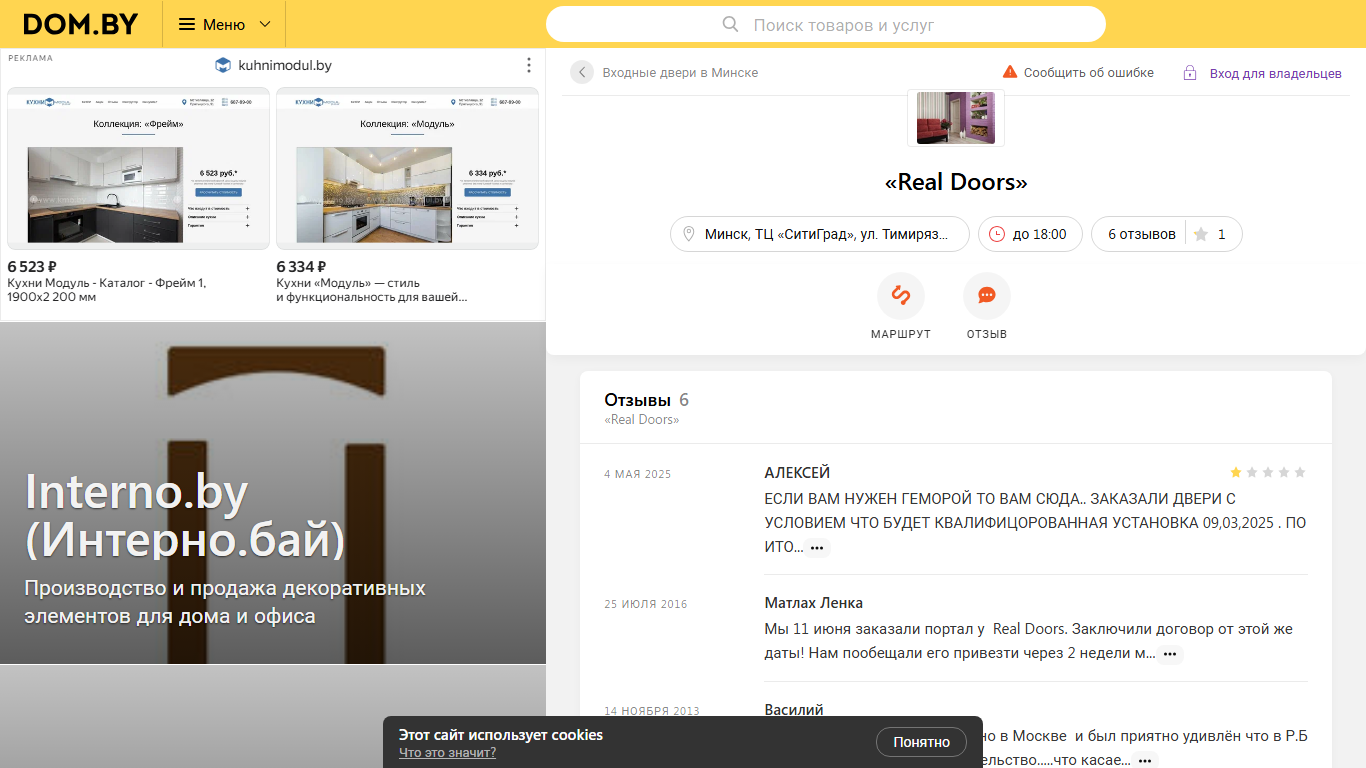The height and width of the screenshot is (768, 1366).
Task: Click reviewer name Василий
Action: 794,710
